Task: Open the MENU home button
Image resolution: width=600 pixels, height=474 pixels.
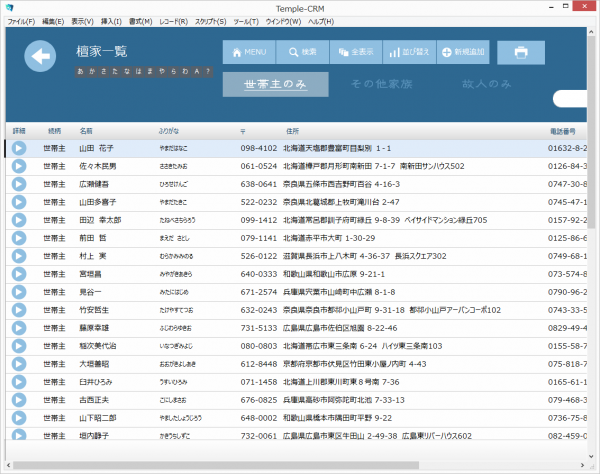Action: (249, 52)
